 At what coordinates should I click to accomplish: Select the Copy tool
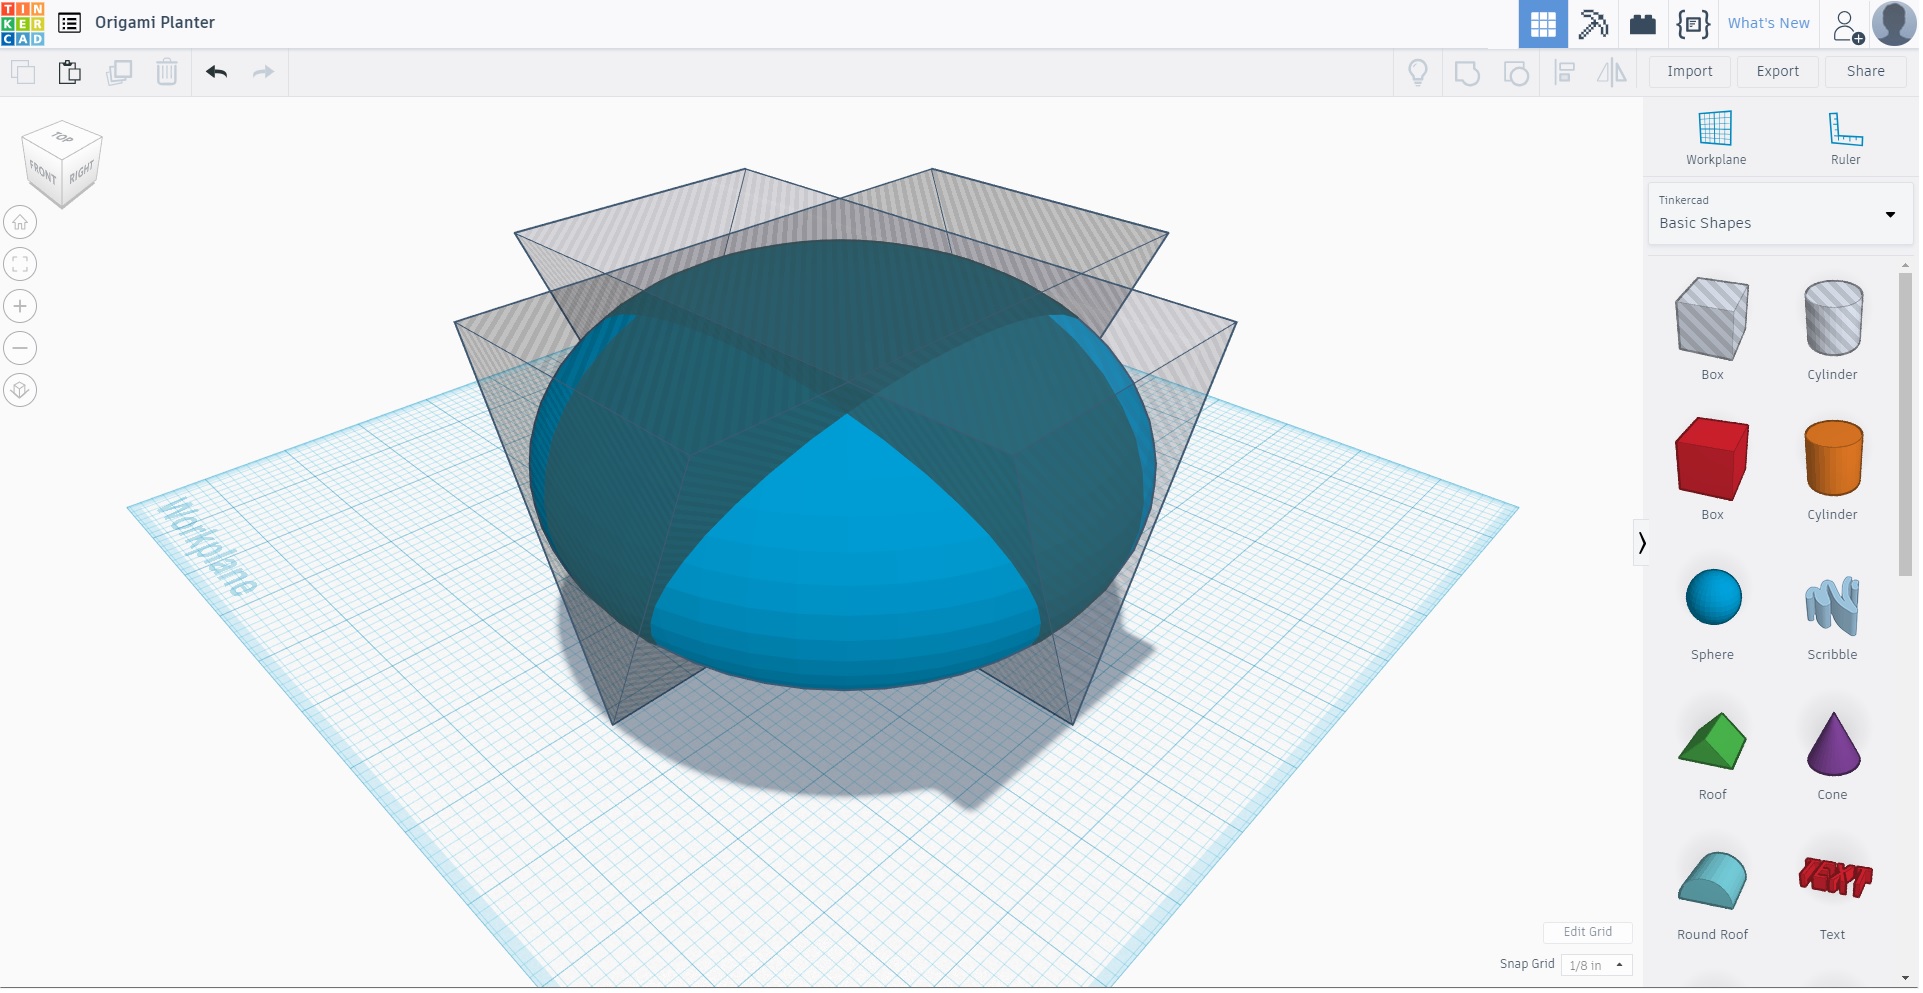(x=22, y=72)
